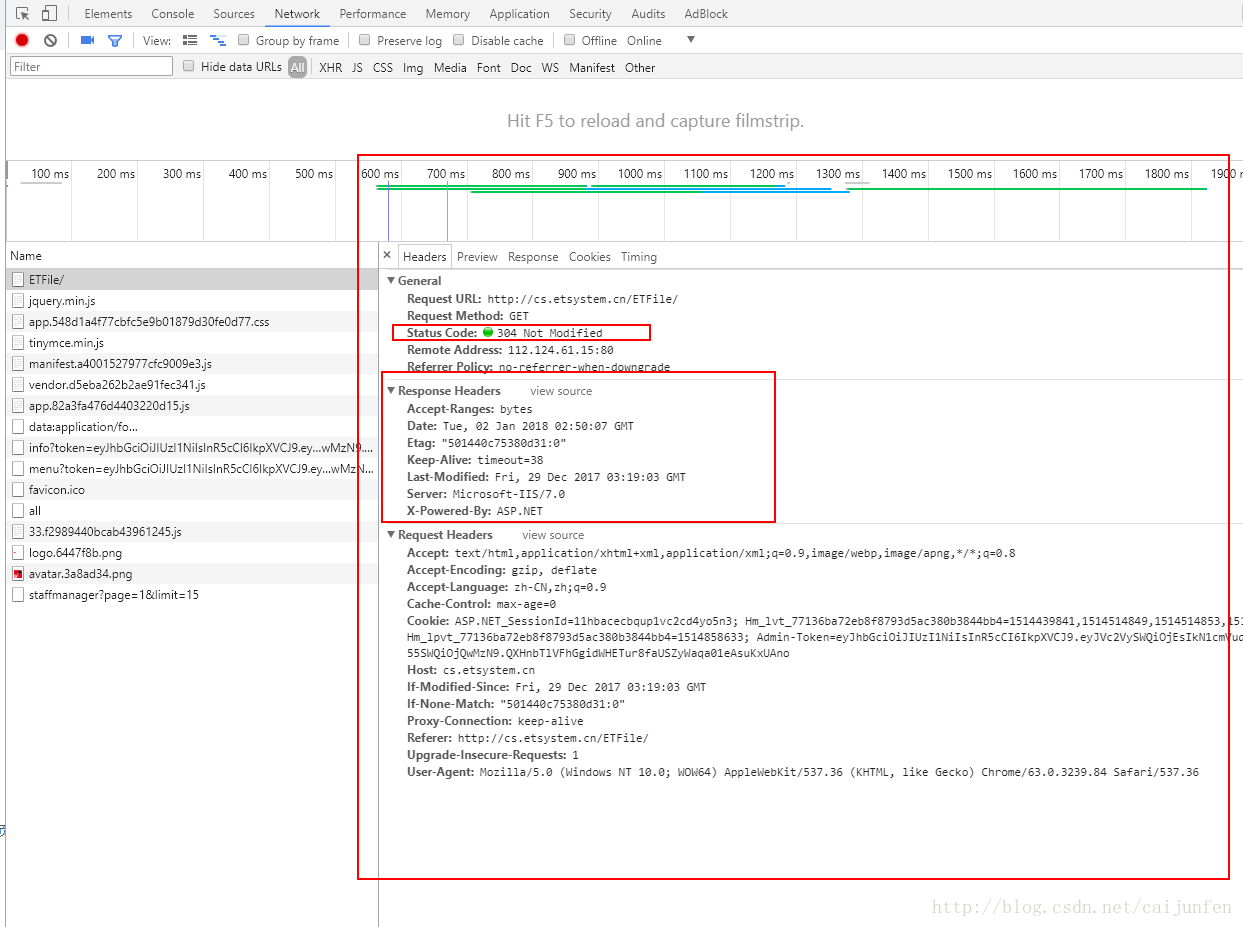Open the Elements panel tab
The width and height of the screenshot is (1243, 927).
coord(108,14)
